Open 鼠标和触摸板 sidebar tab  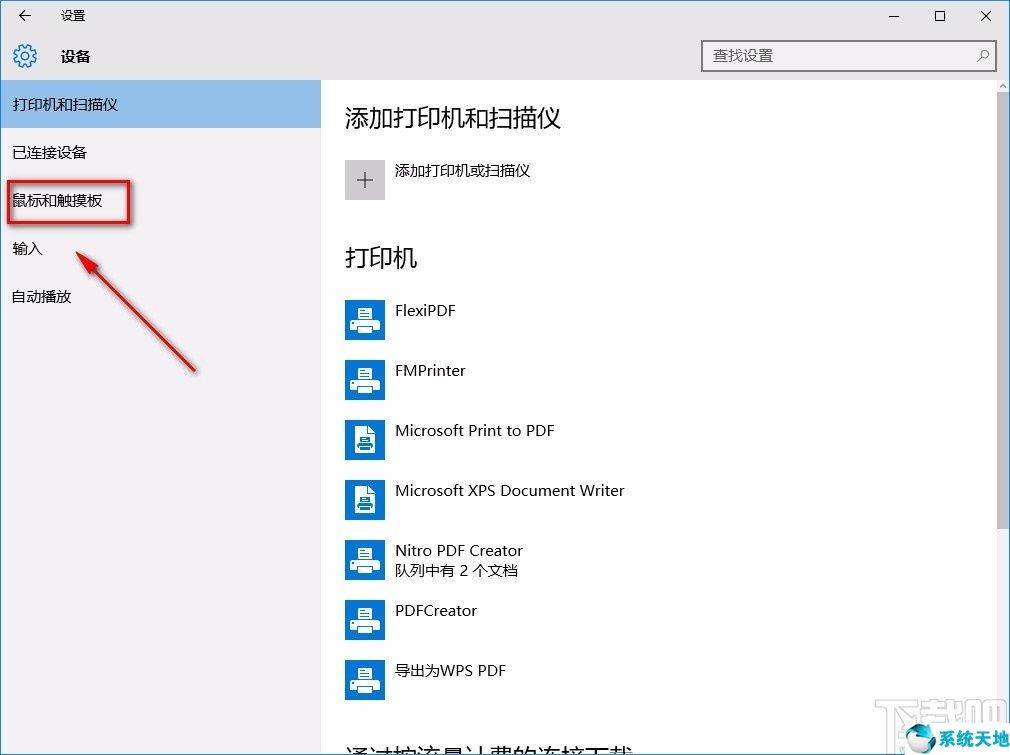pyautogui.click(x=160, y=200)
